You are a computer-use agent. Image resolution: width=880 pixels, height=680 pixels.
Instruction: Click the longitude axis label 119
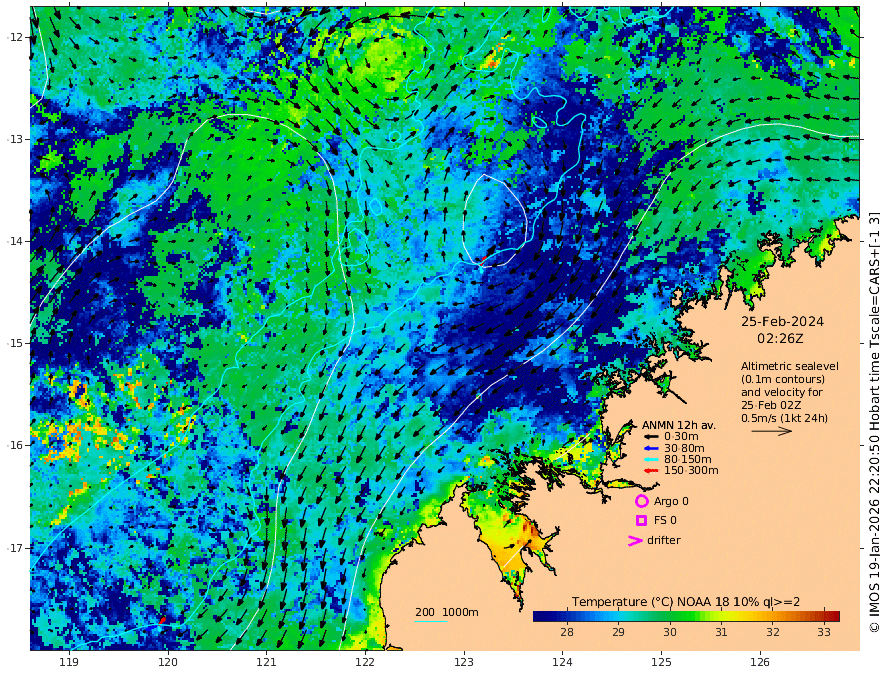pyautogui.click(x=69, y=662)
